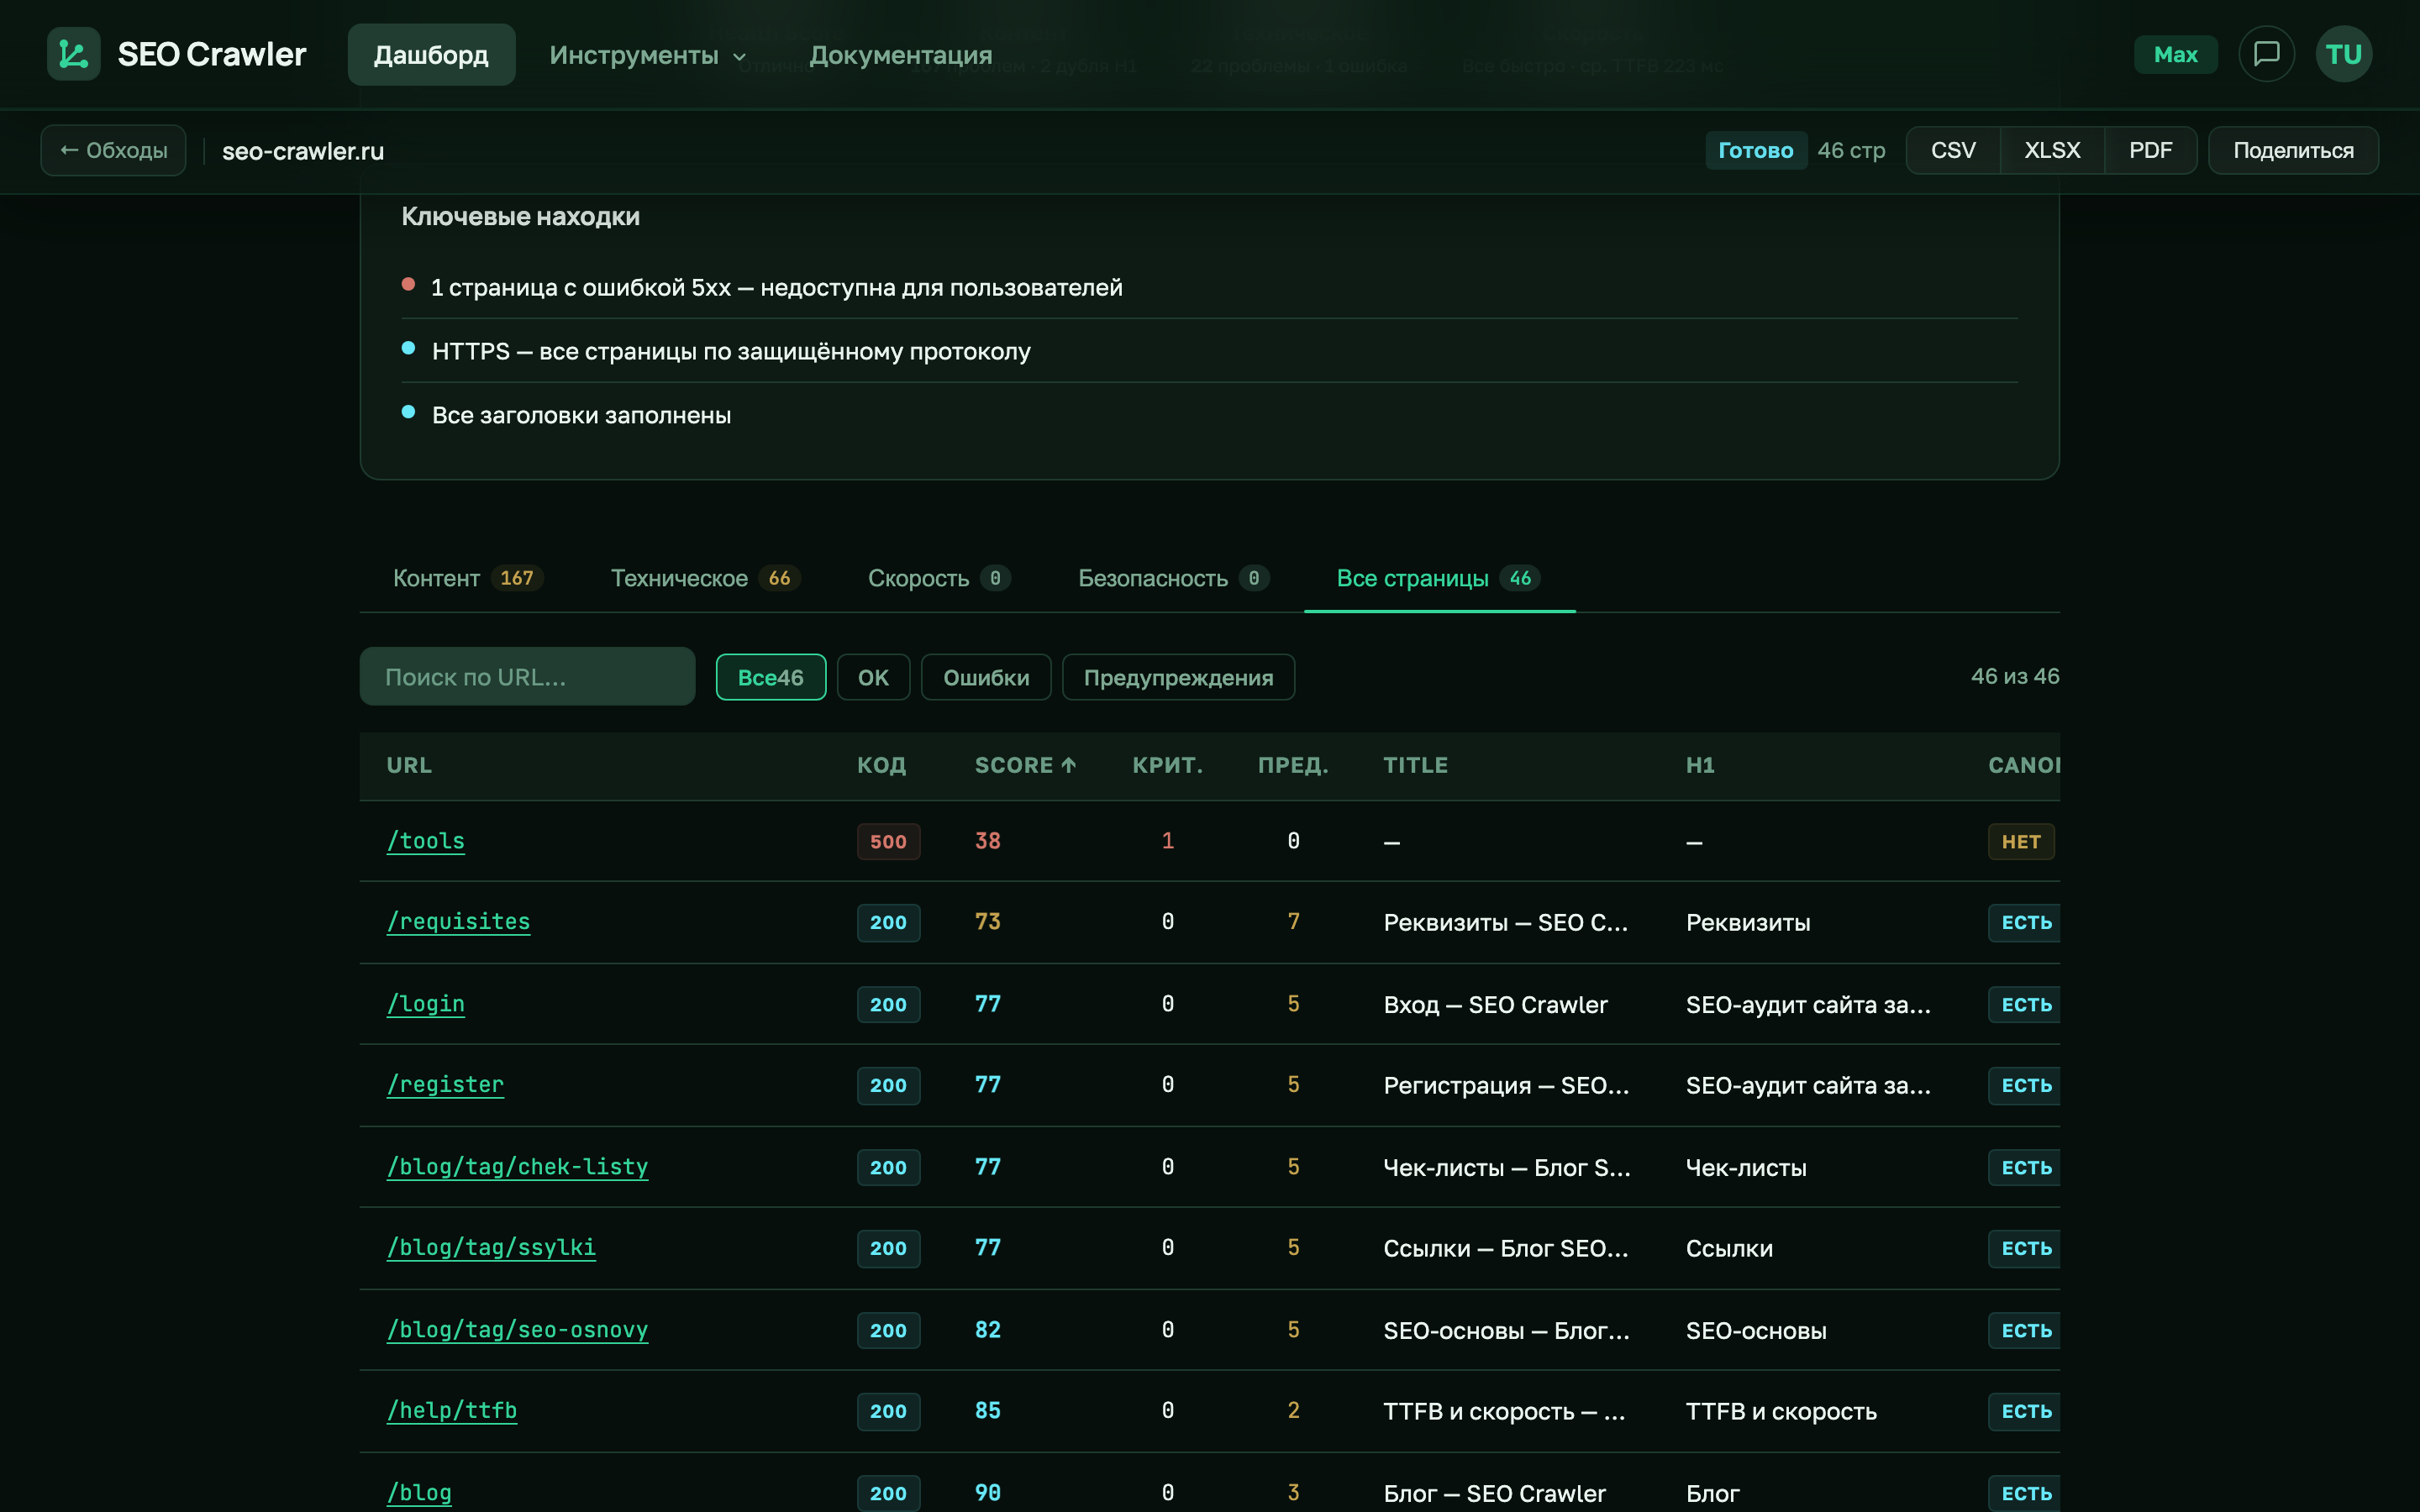This screenshot has height=1512, width=2420.
Task: Click the Max plan badge
Action: tap(2175, 54)
